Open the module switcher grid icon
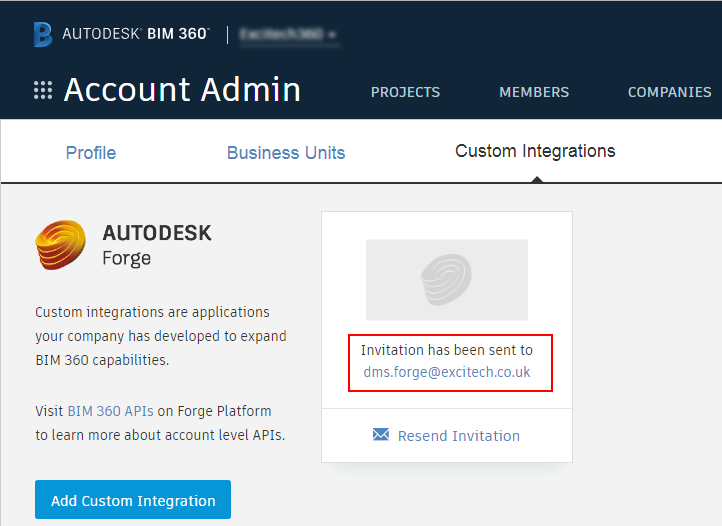This screenshot has height=526, width=722. (x=43, y=91)
